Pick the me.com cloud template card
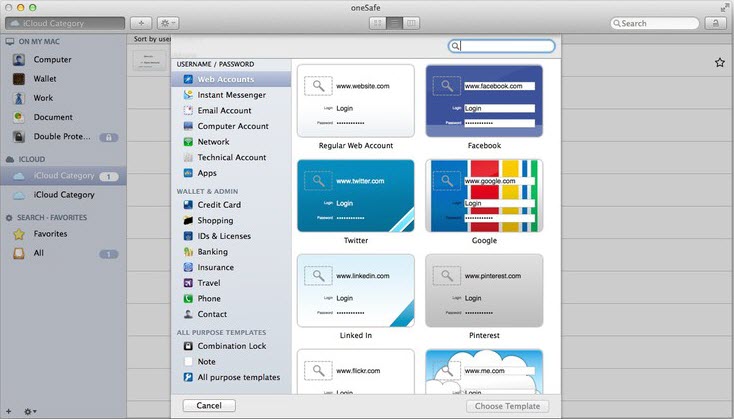 point(484,371)
